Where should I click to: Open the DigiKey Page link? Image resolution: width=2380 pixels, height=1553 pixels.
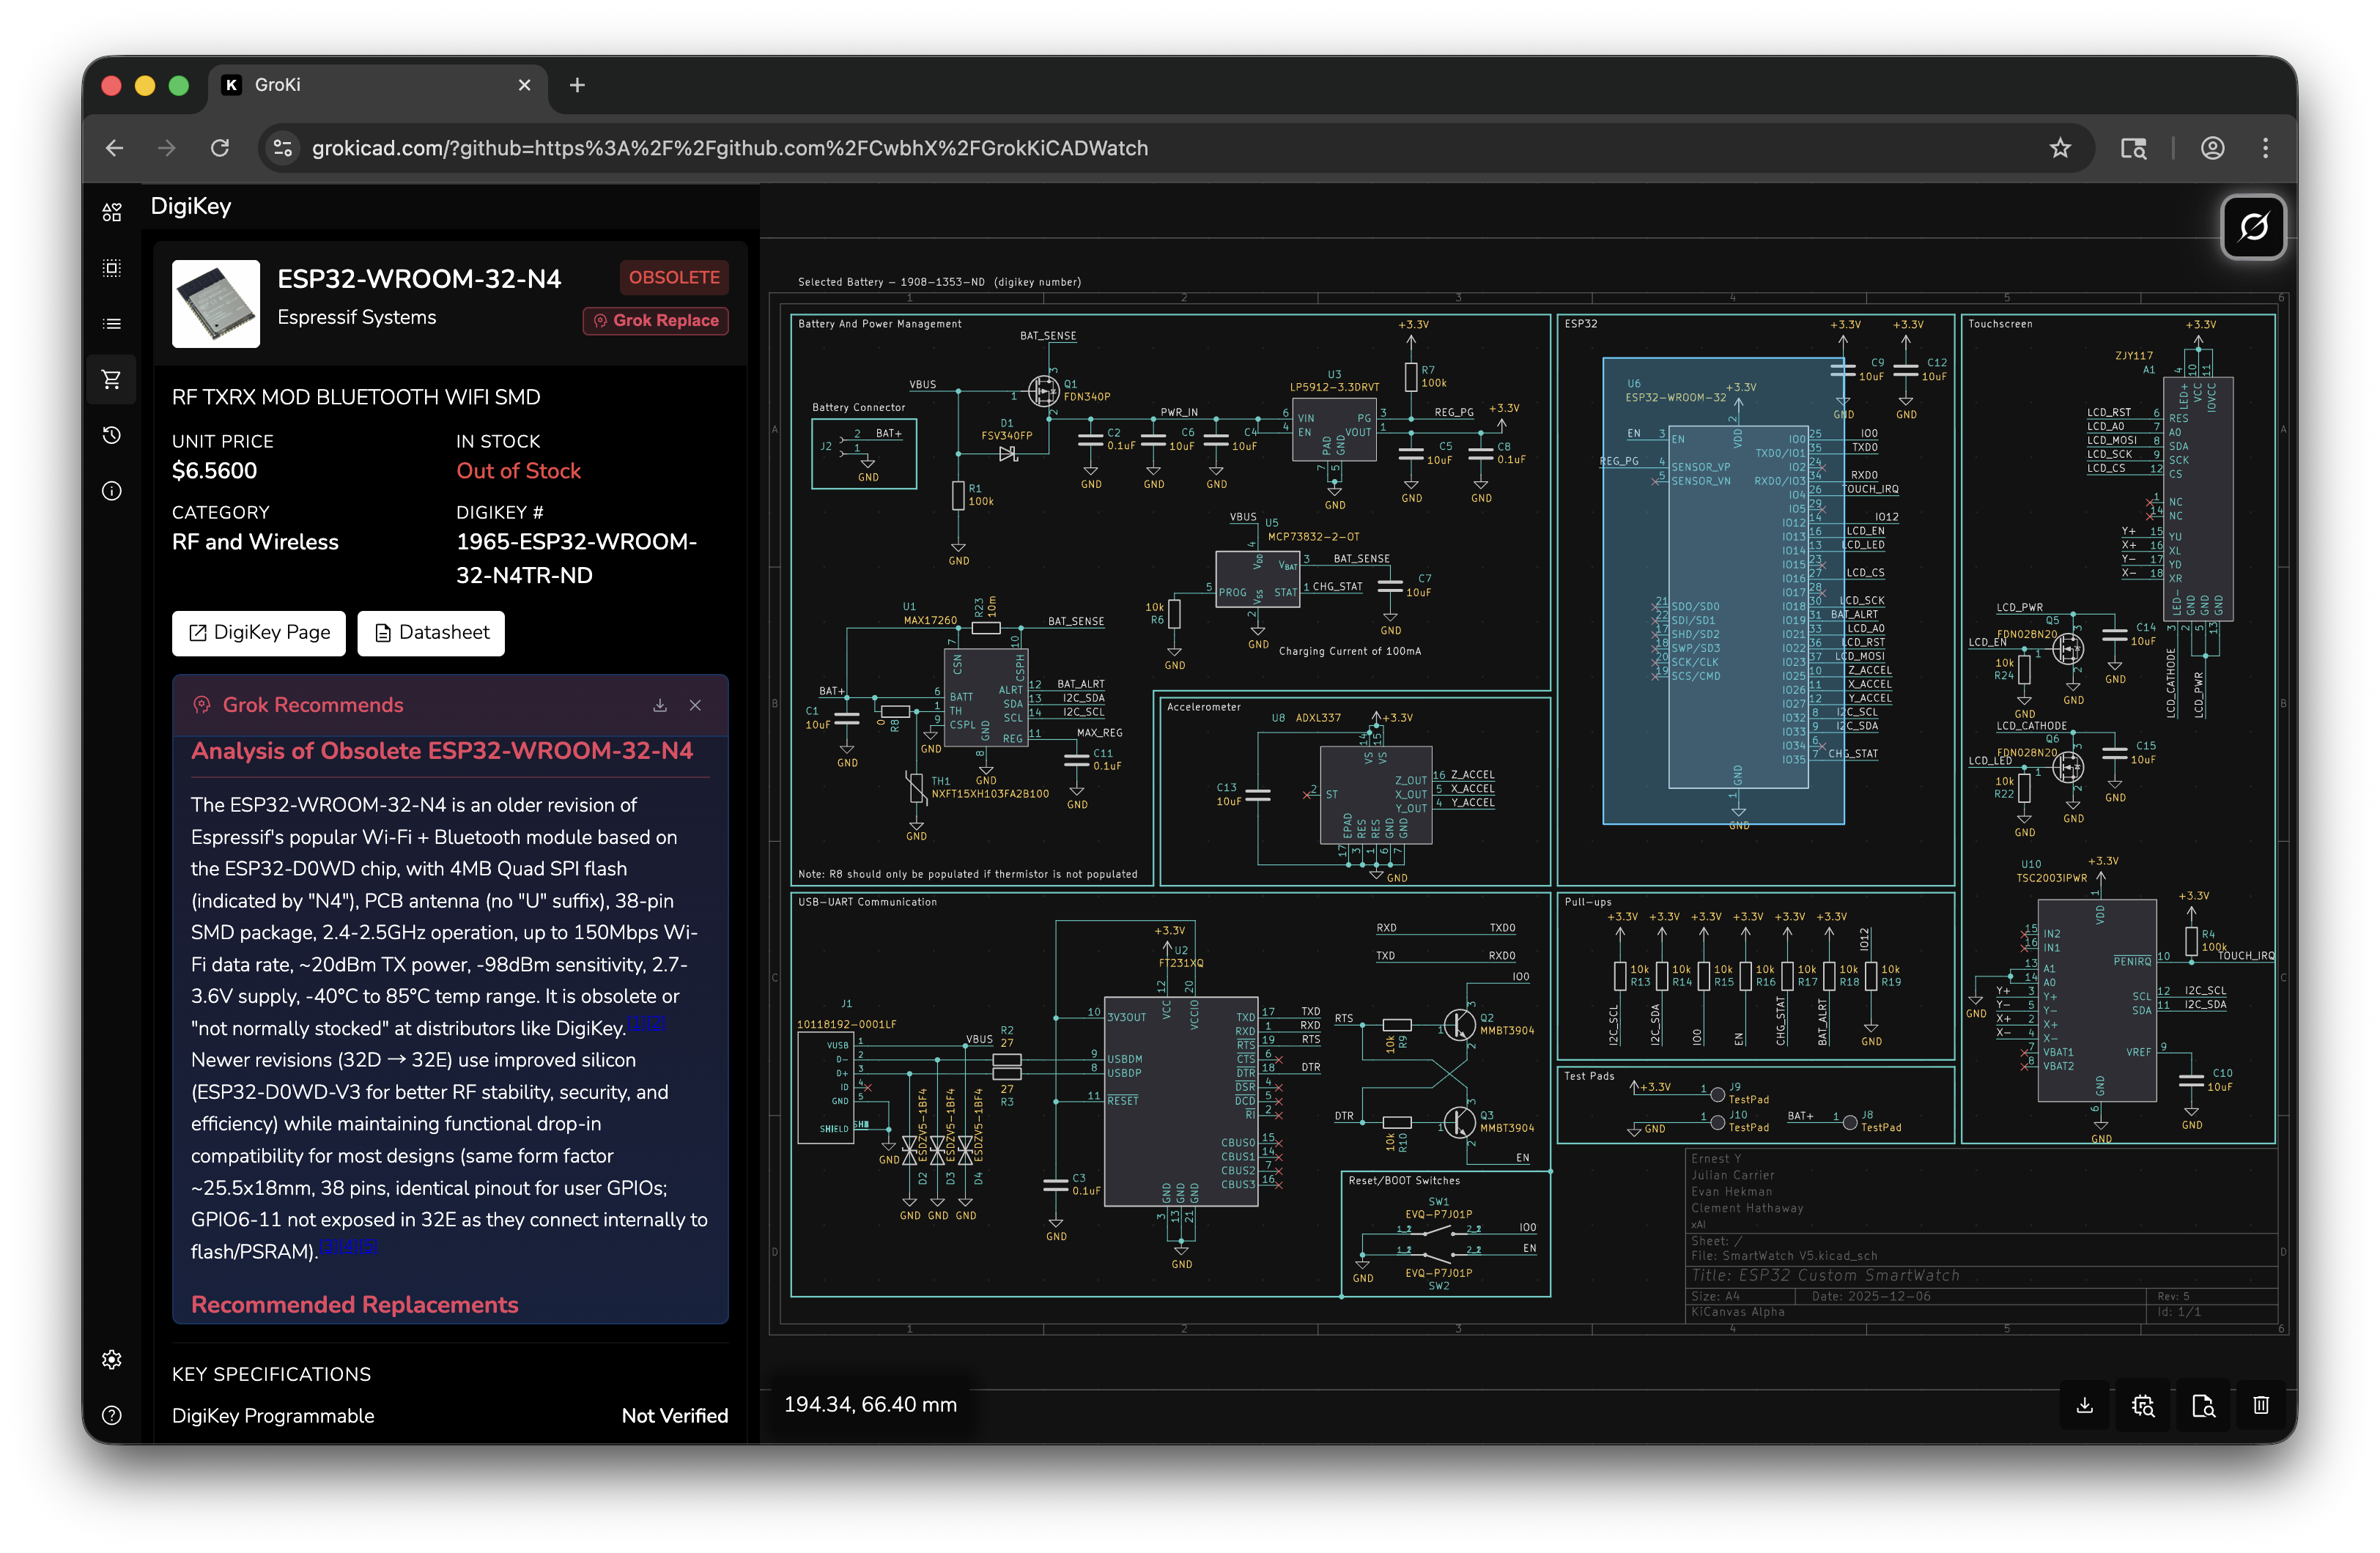tap(259, 633)
